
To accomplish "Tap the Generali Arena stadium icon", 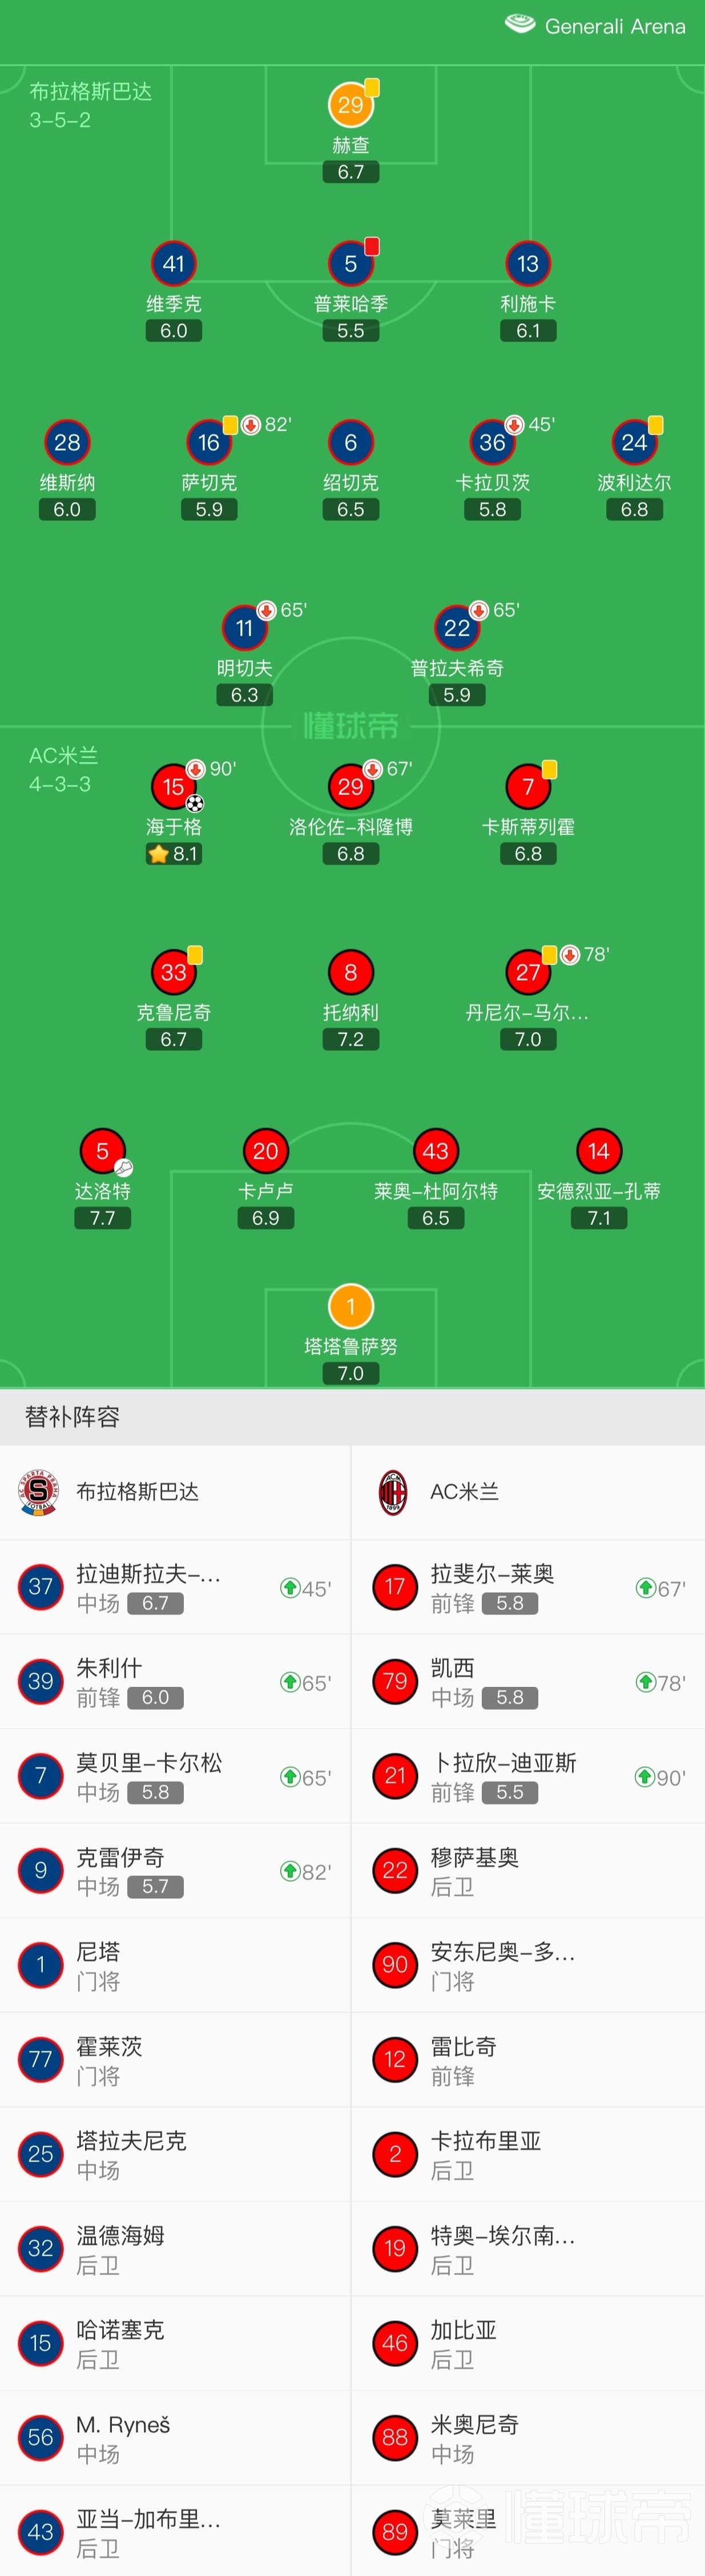I will [520, 25].
